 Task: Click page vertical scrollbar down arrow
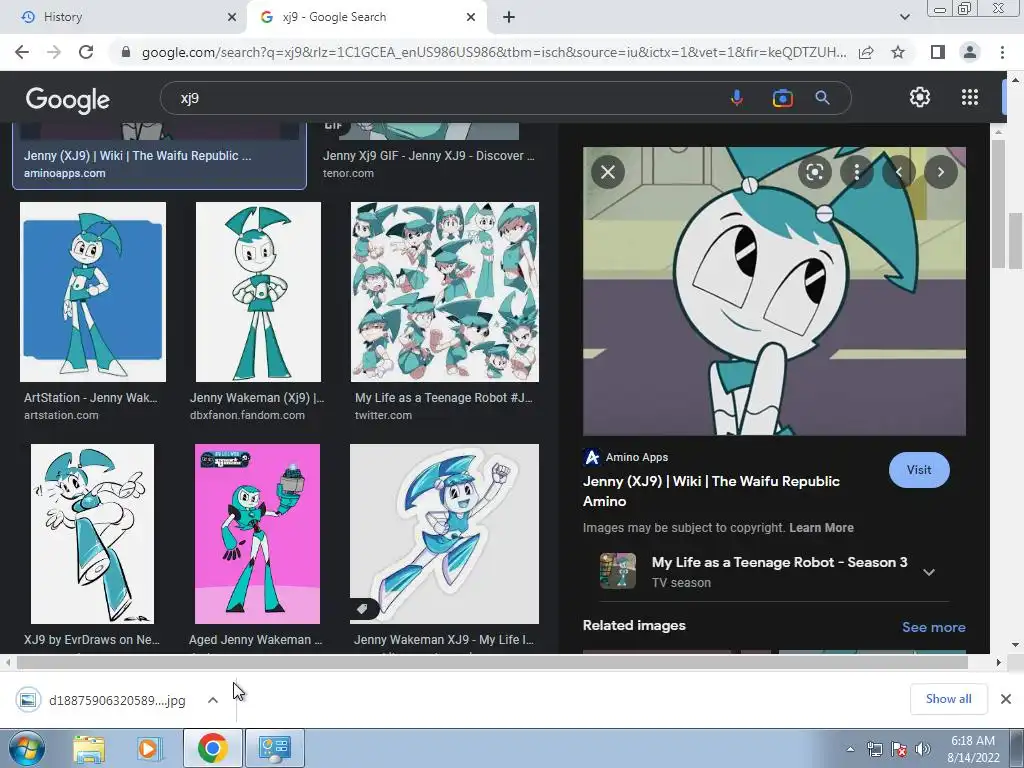(x=1016, y=645)
